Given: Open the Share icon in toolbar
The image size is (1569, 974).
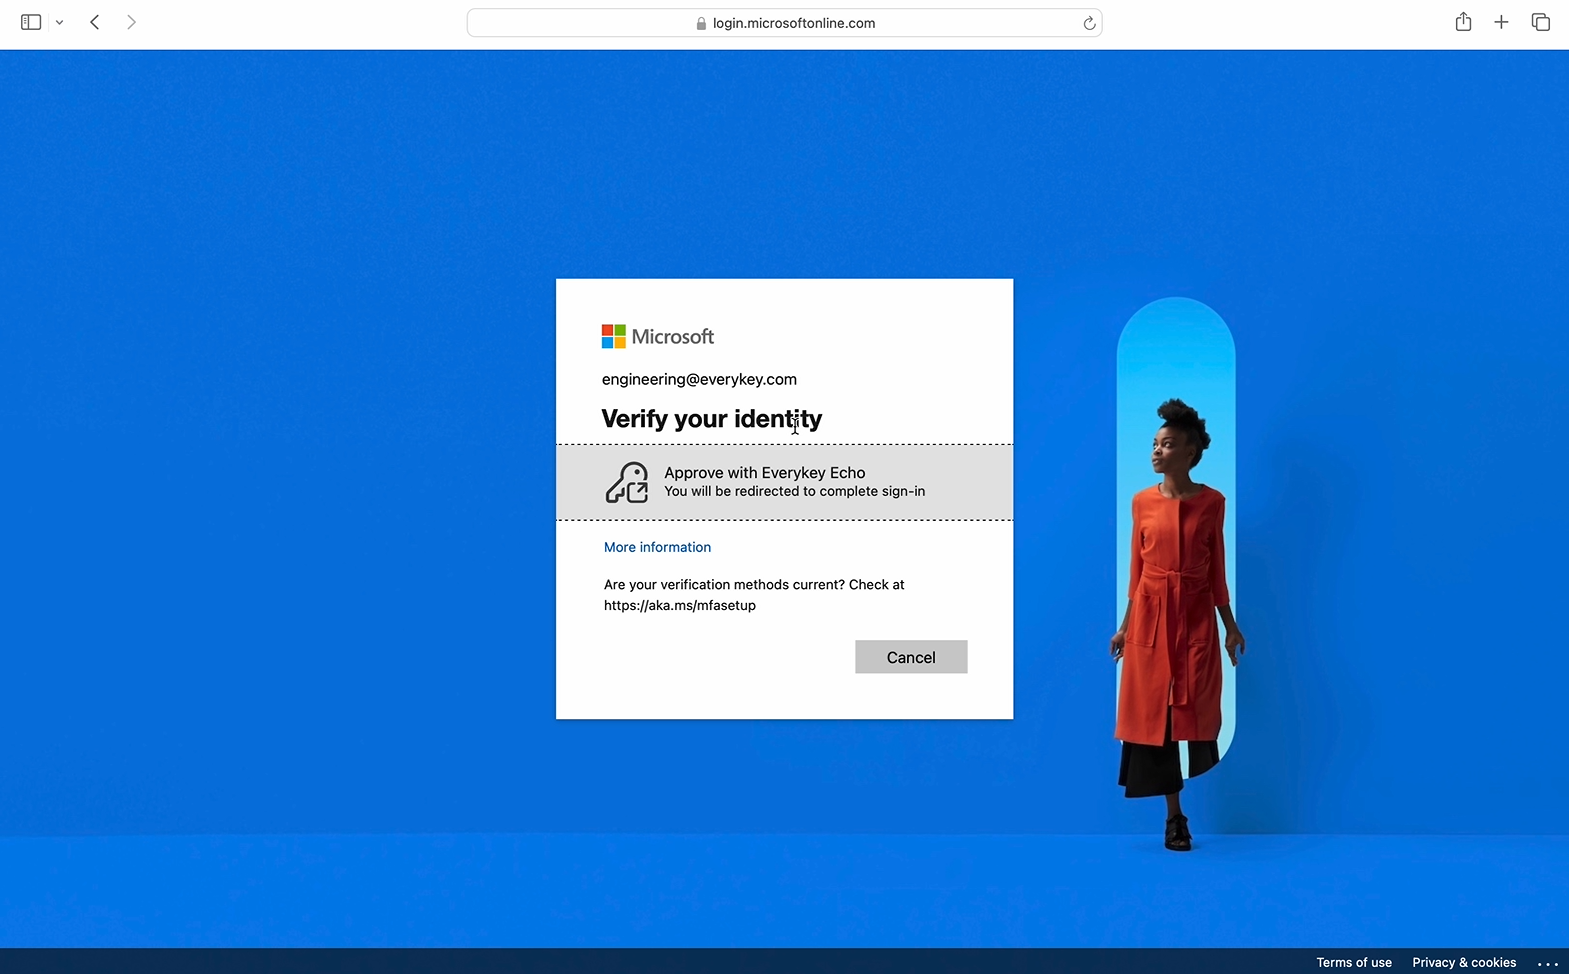Looking at the screenshot, I should 1463,22.
